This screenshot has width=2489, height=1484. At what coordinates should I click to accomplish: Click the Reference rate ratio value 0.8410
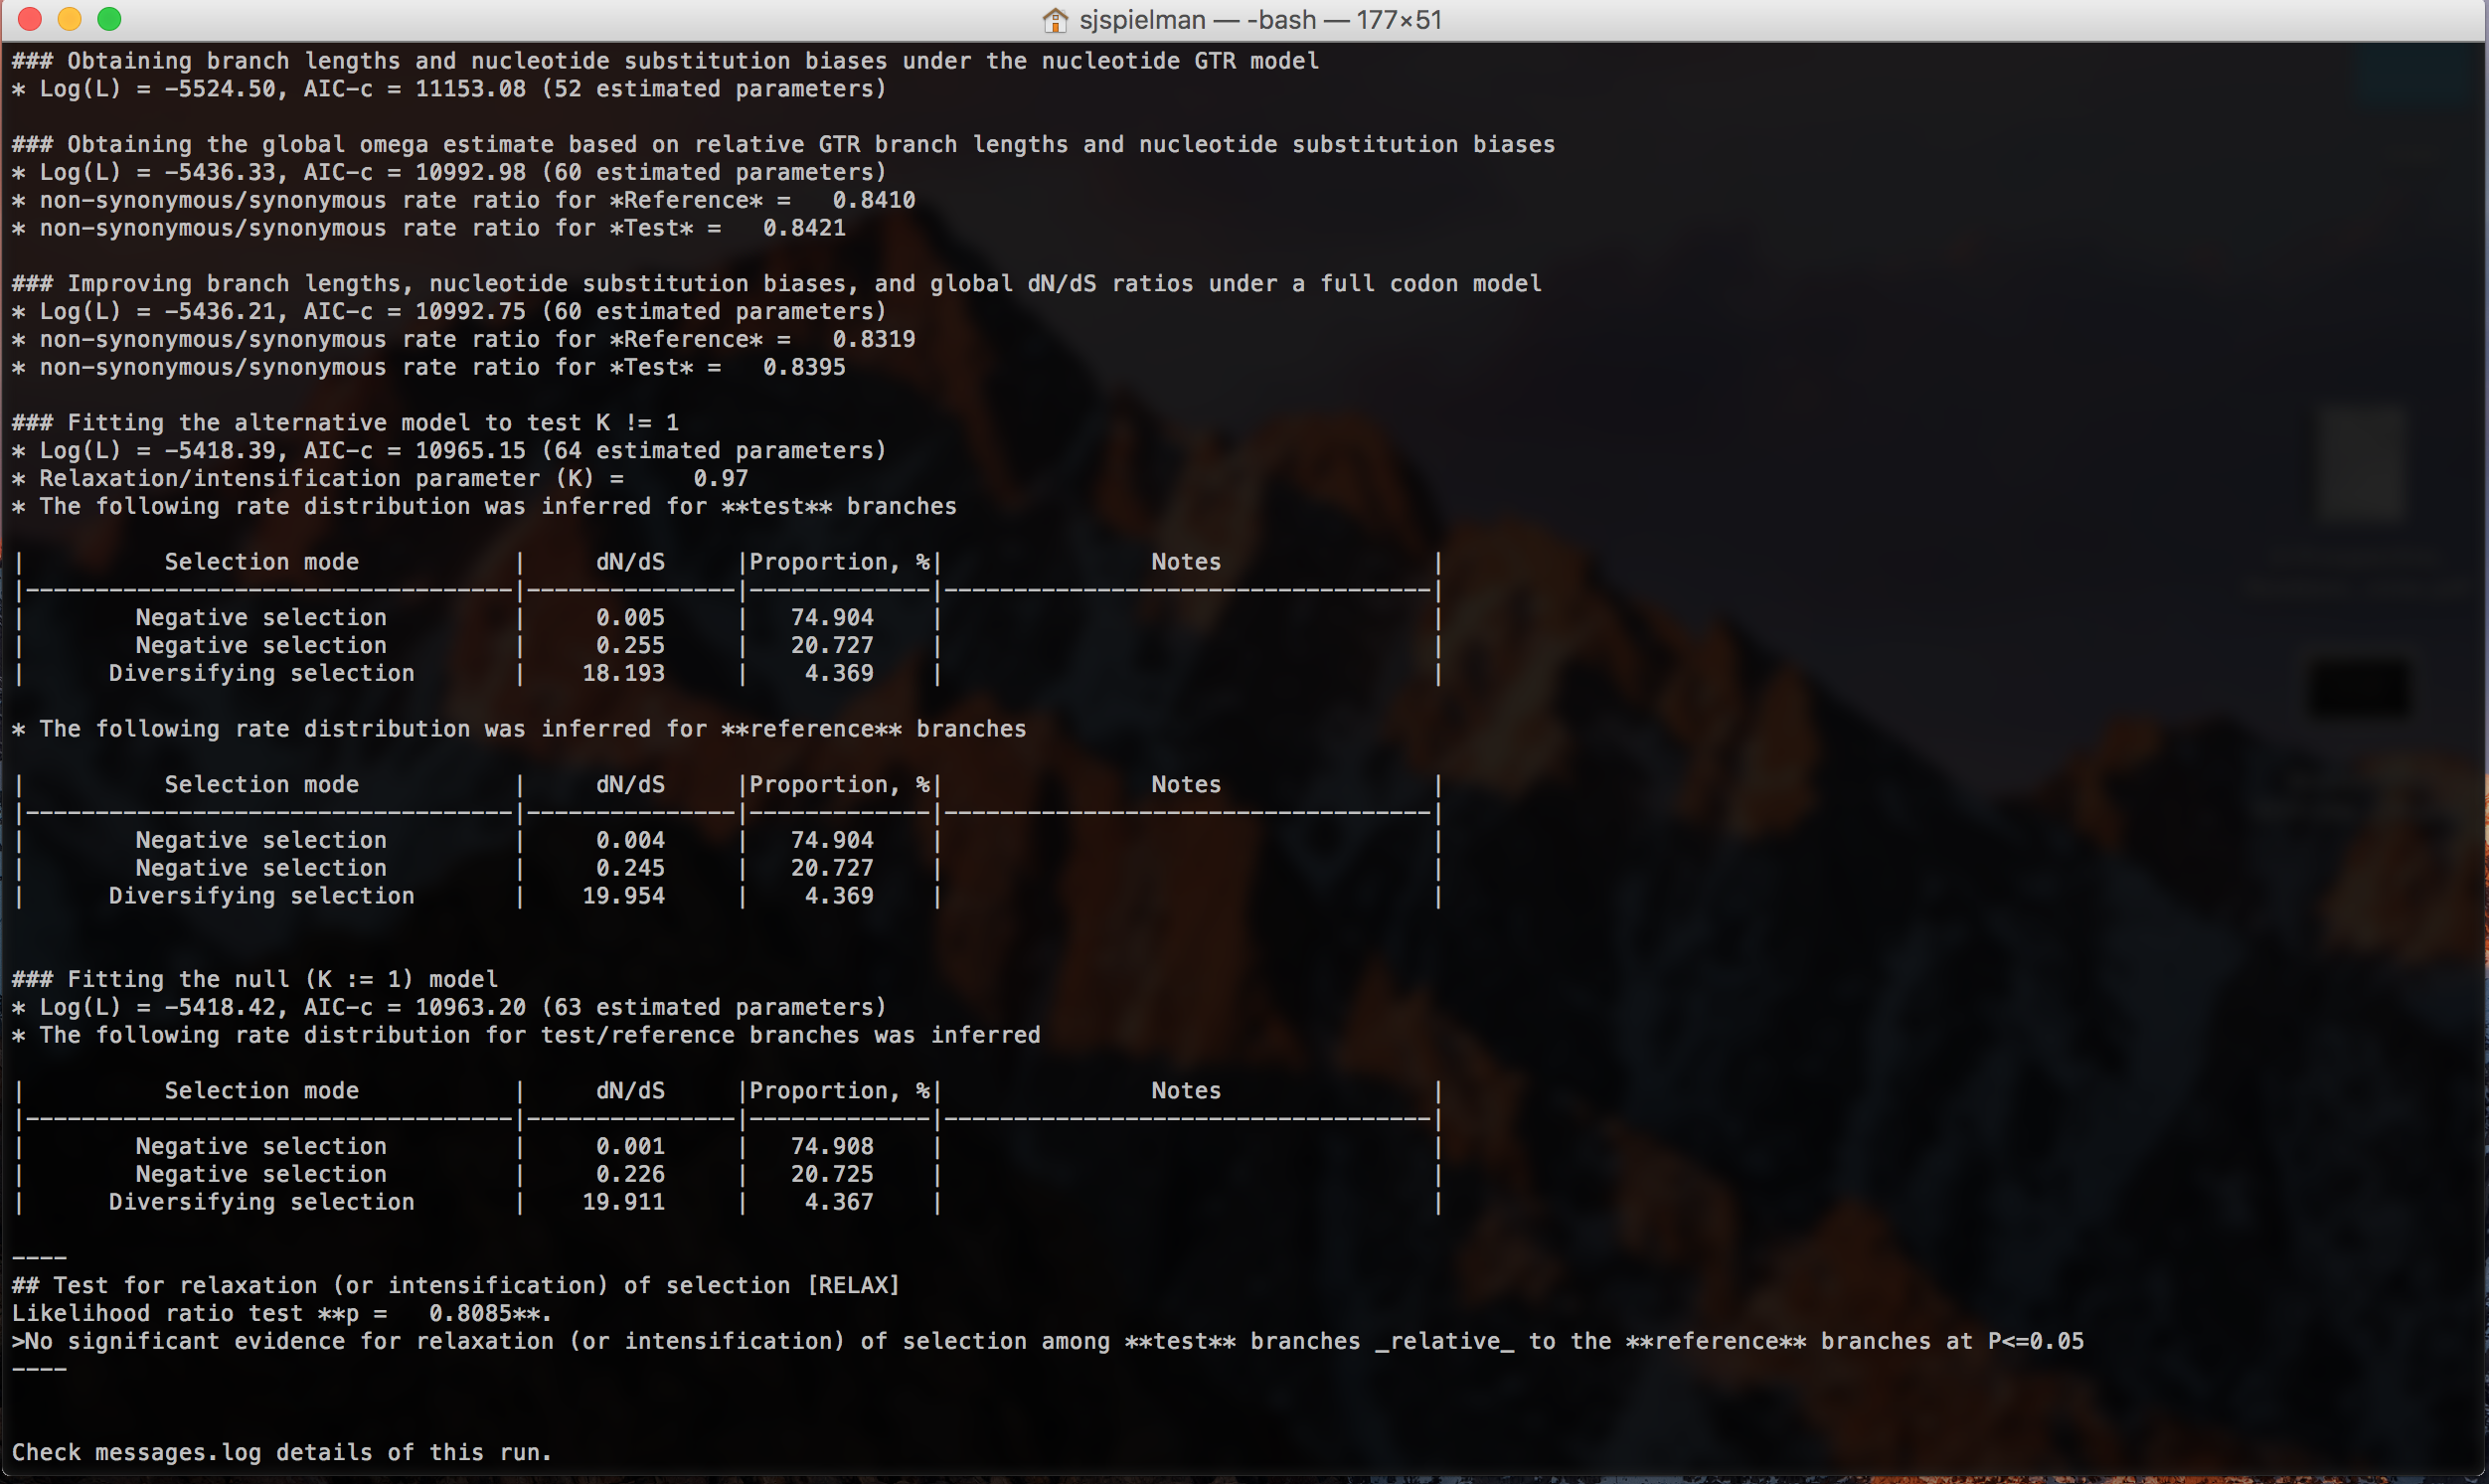[x=874, y=200]
